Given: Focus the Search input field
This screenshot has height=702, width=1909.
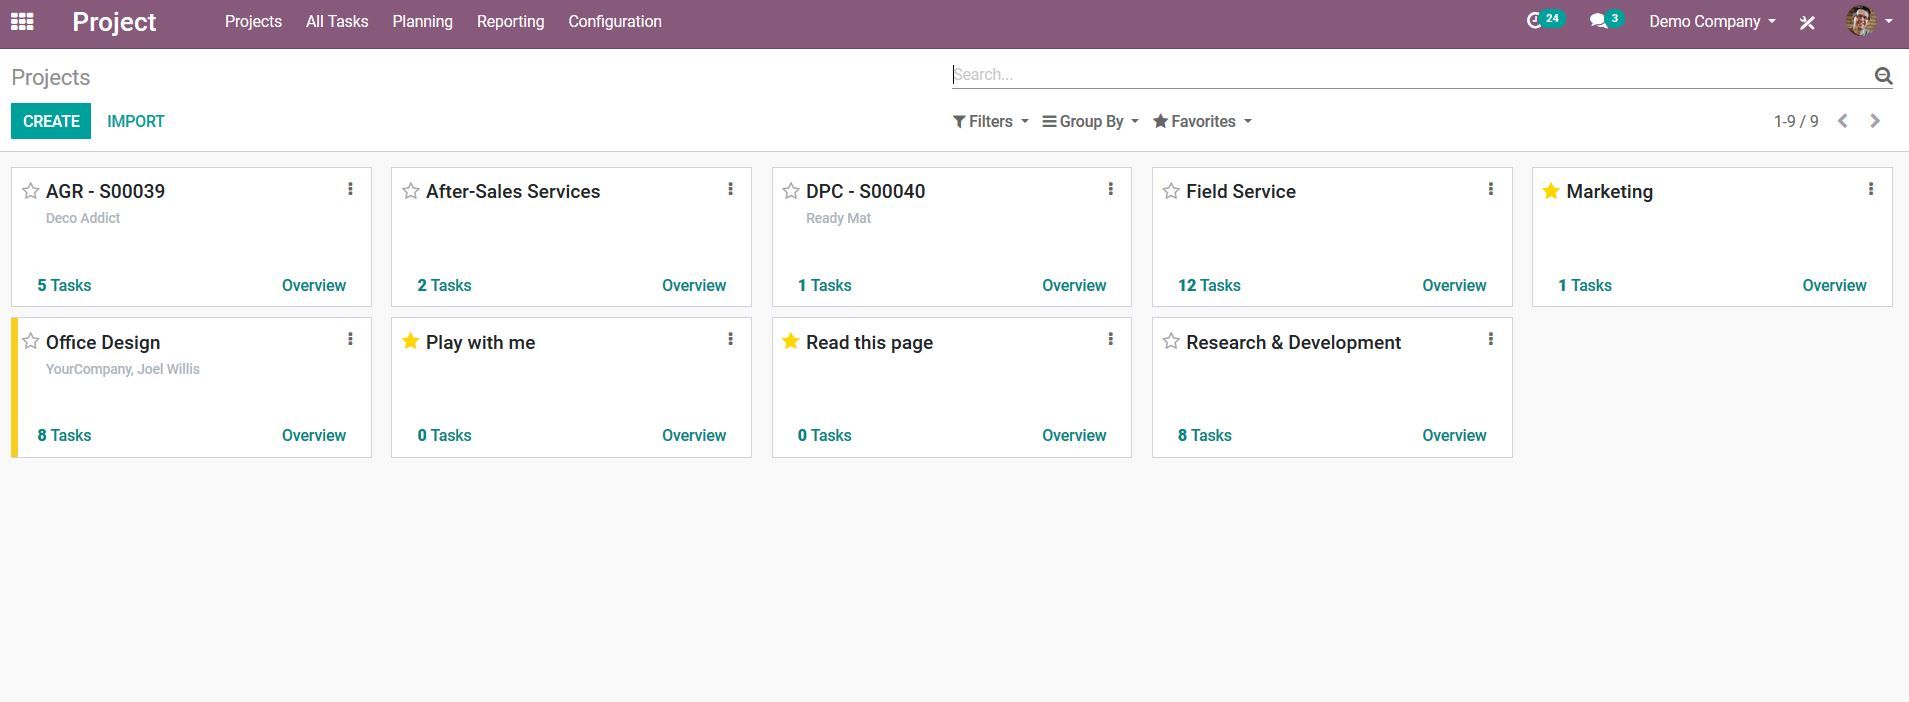Looking at the screenshot, I should pyautogui.click(x=1410, y=74).
